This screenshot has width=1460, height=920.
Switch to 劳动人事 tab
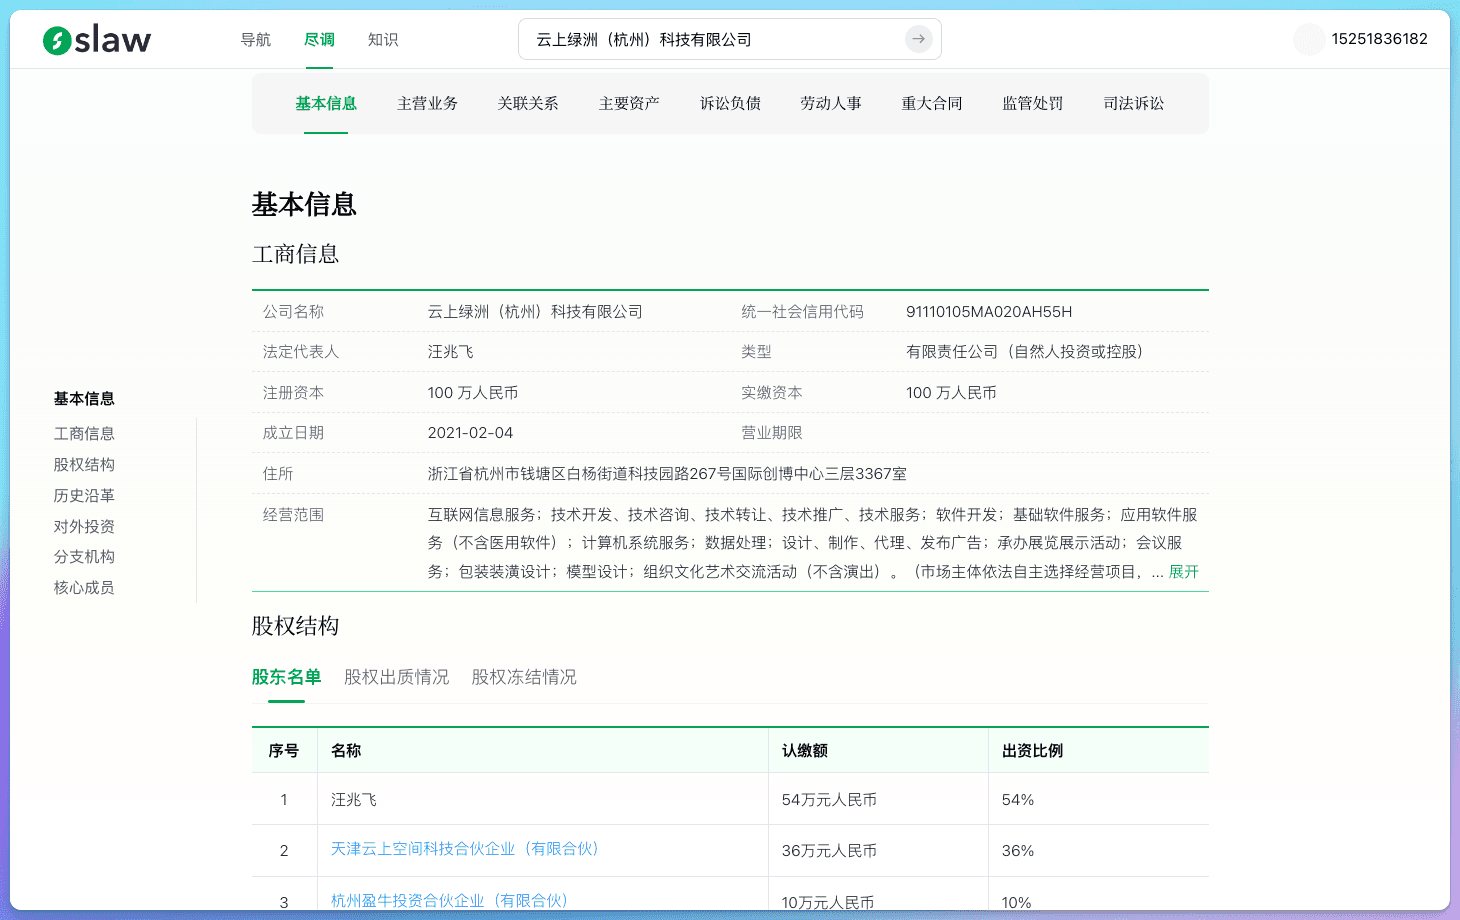[x=831, y=103]
